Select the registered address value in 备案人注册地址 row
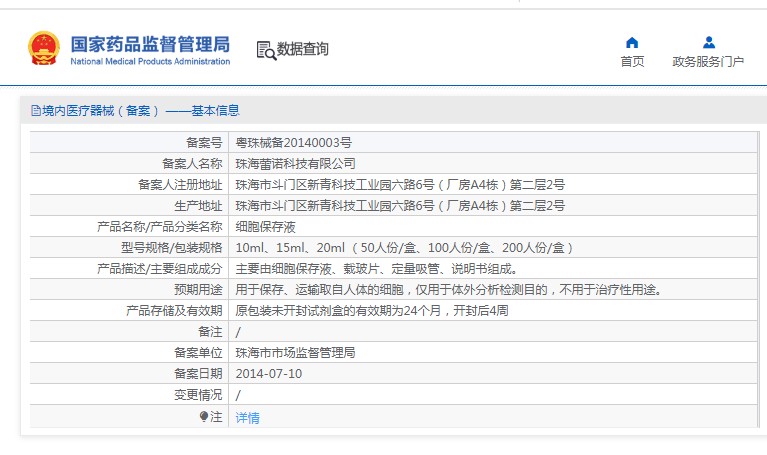Viewport: 767px width, 455px height. [x=400, y=185]
